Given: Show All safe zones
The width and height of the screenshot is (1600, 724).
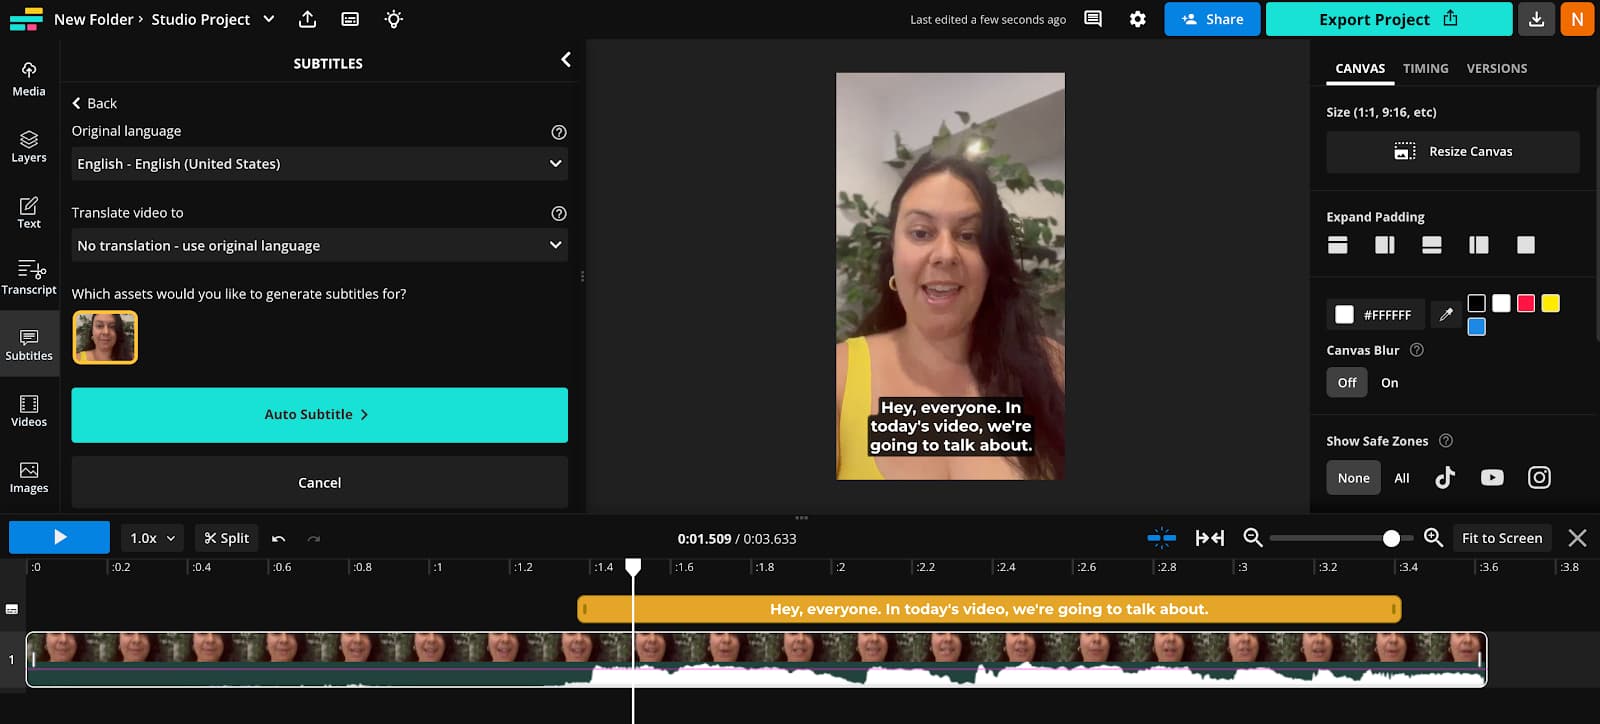Looking at the screenshot, I should click(x=1401, y=478).
